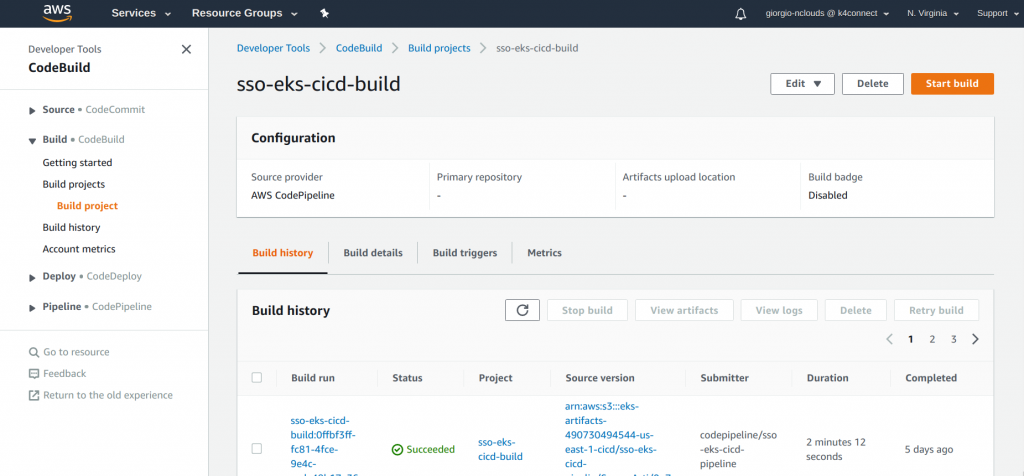Go to the next page arrow
Viewport: 1024px width, 476px height.
click(976, 339)
